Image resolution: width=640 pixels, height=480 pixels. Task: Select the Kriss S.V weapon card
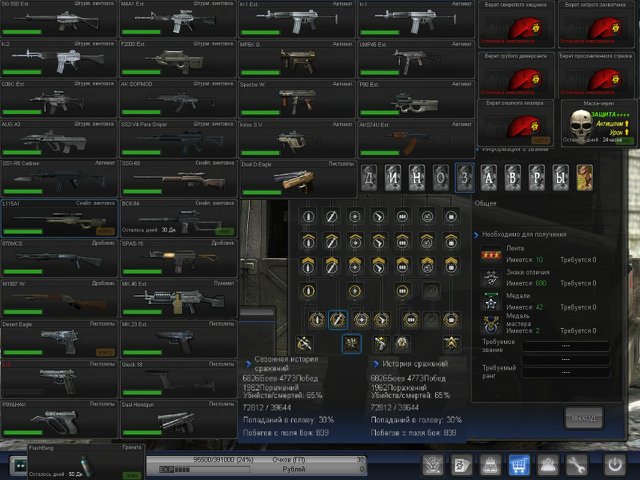[x=297, y=139]
